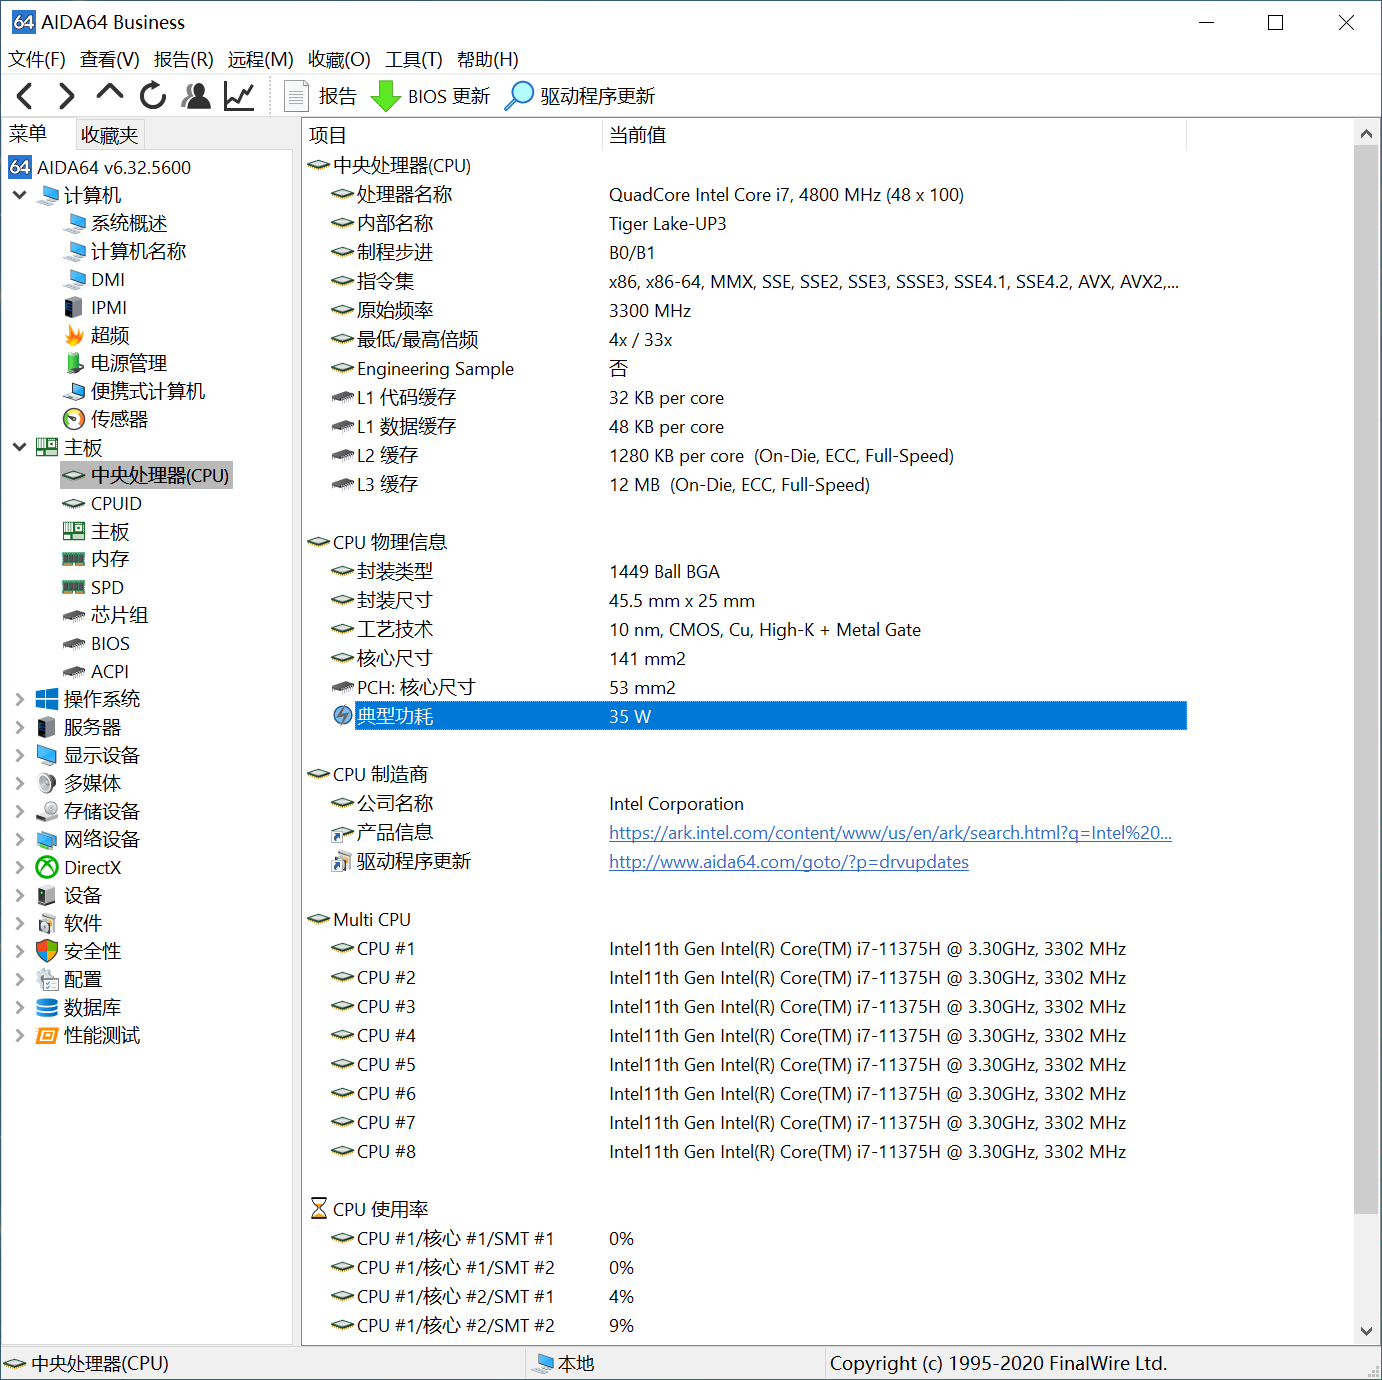Expand the 存储设备 tree node
This screenshot has width=1382, height=1380.
coord(19,811)
